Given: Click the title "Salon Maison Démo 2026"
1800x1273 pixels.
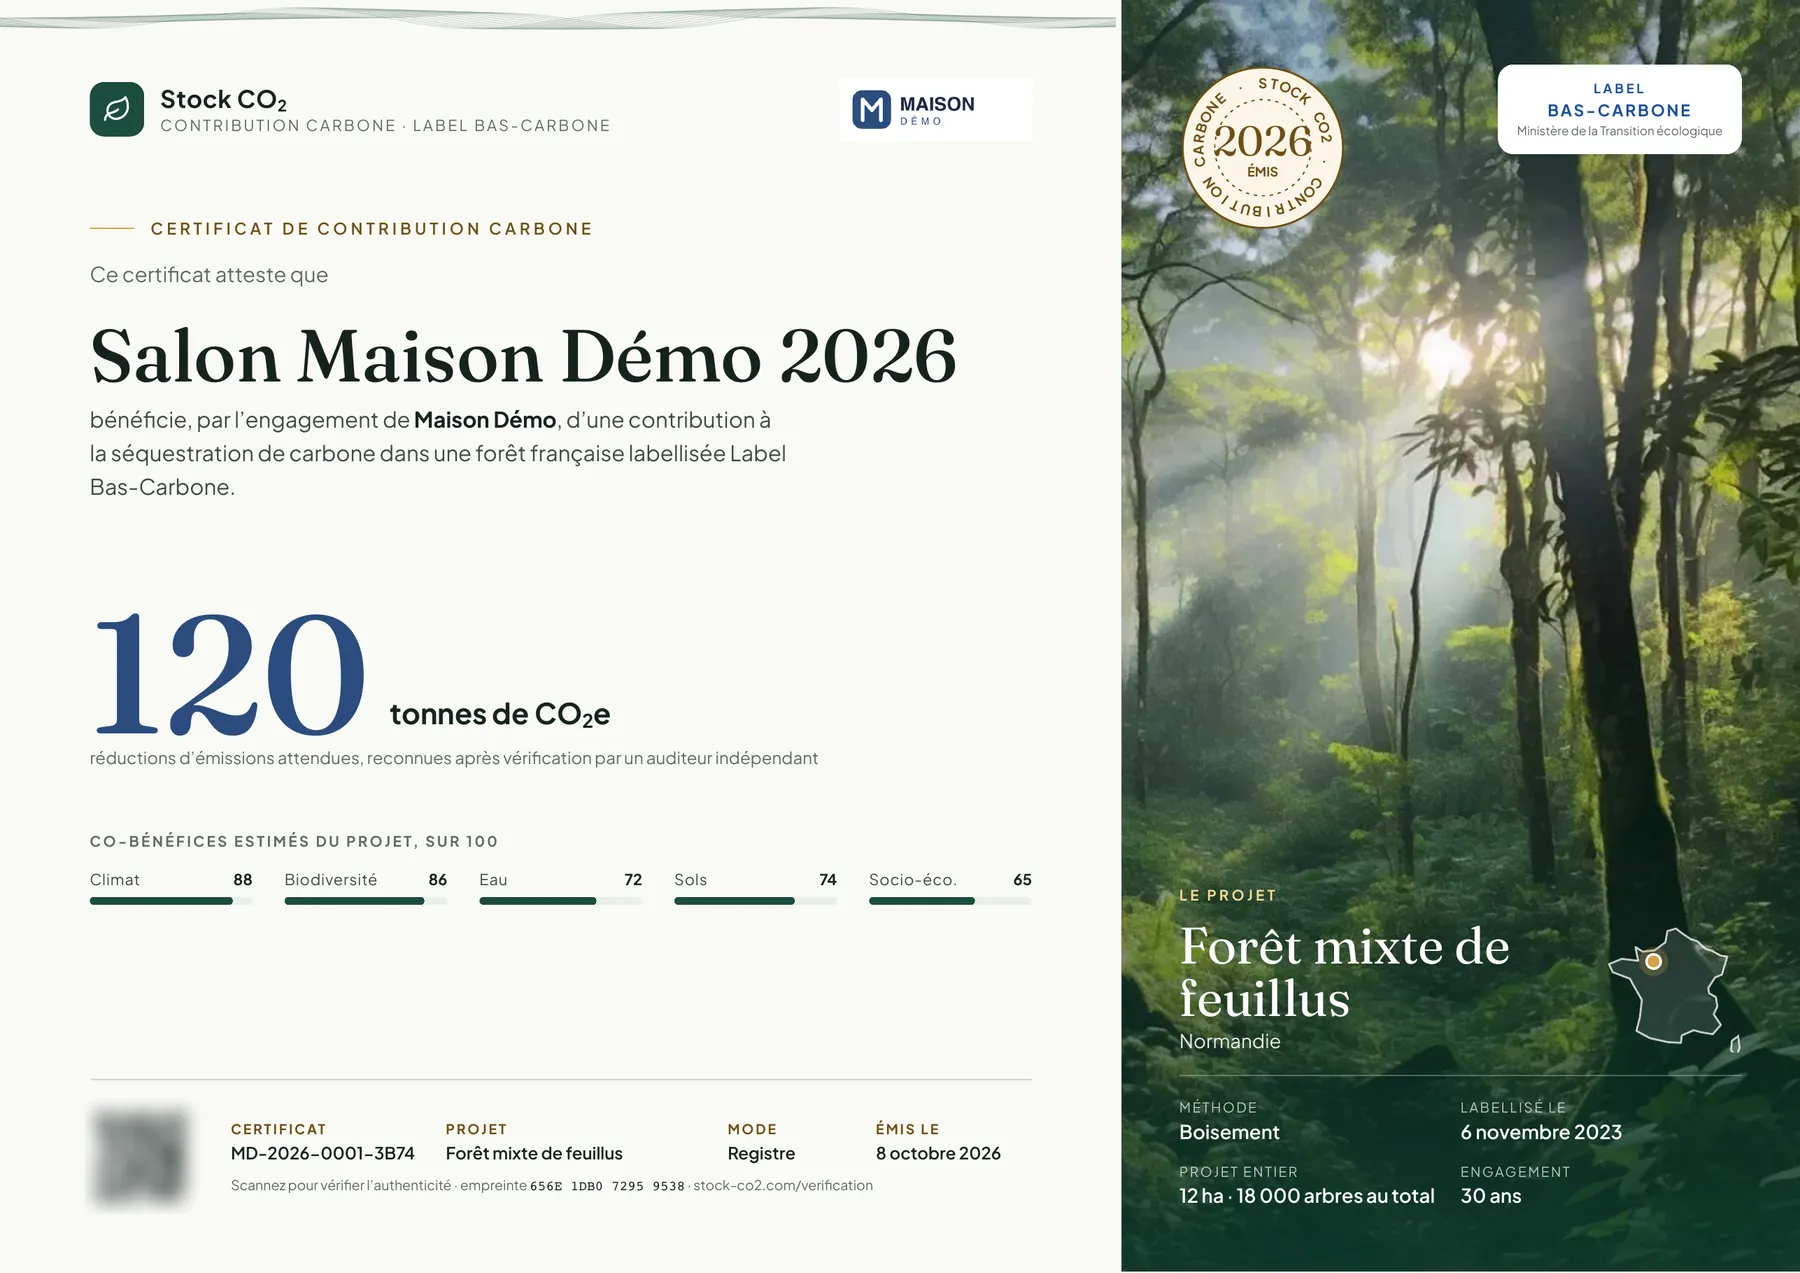Looking at the screenshot, I should pos(523,356).
